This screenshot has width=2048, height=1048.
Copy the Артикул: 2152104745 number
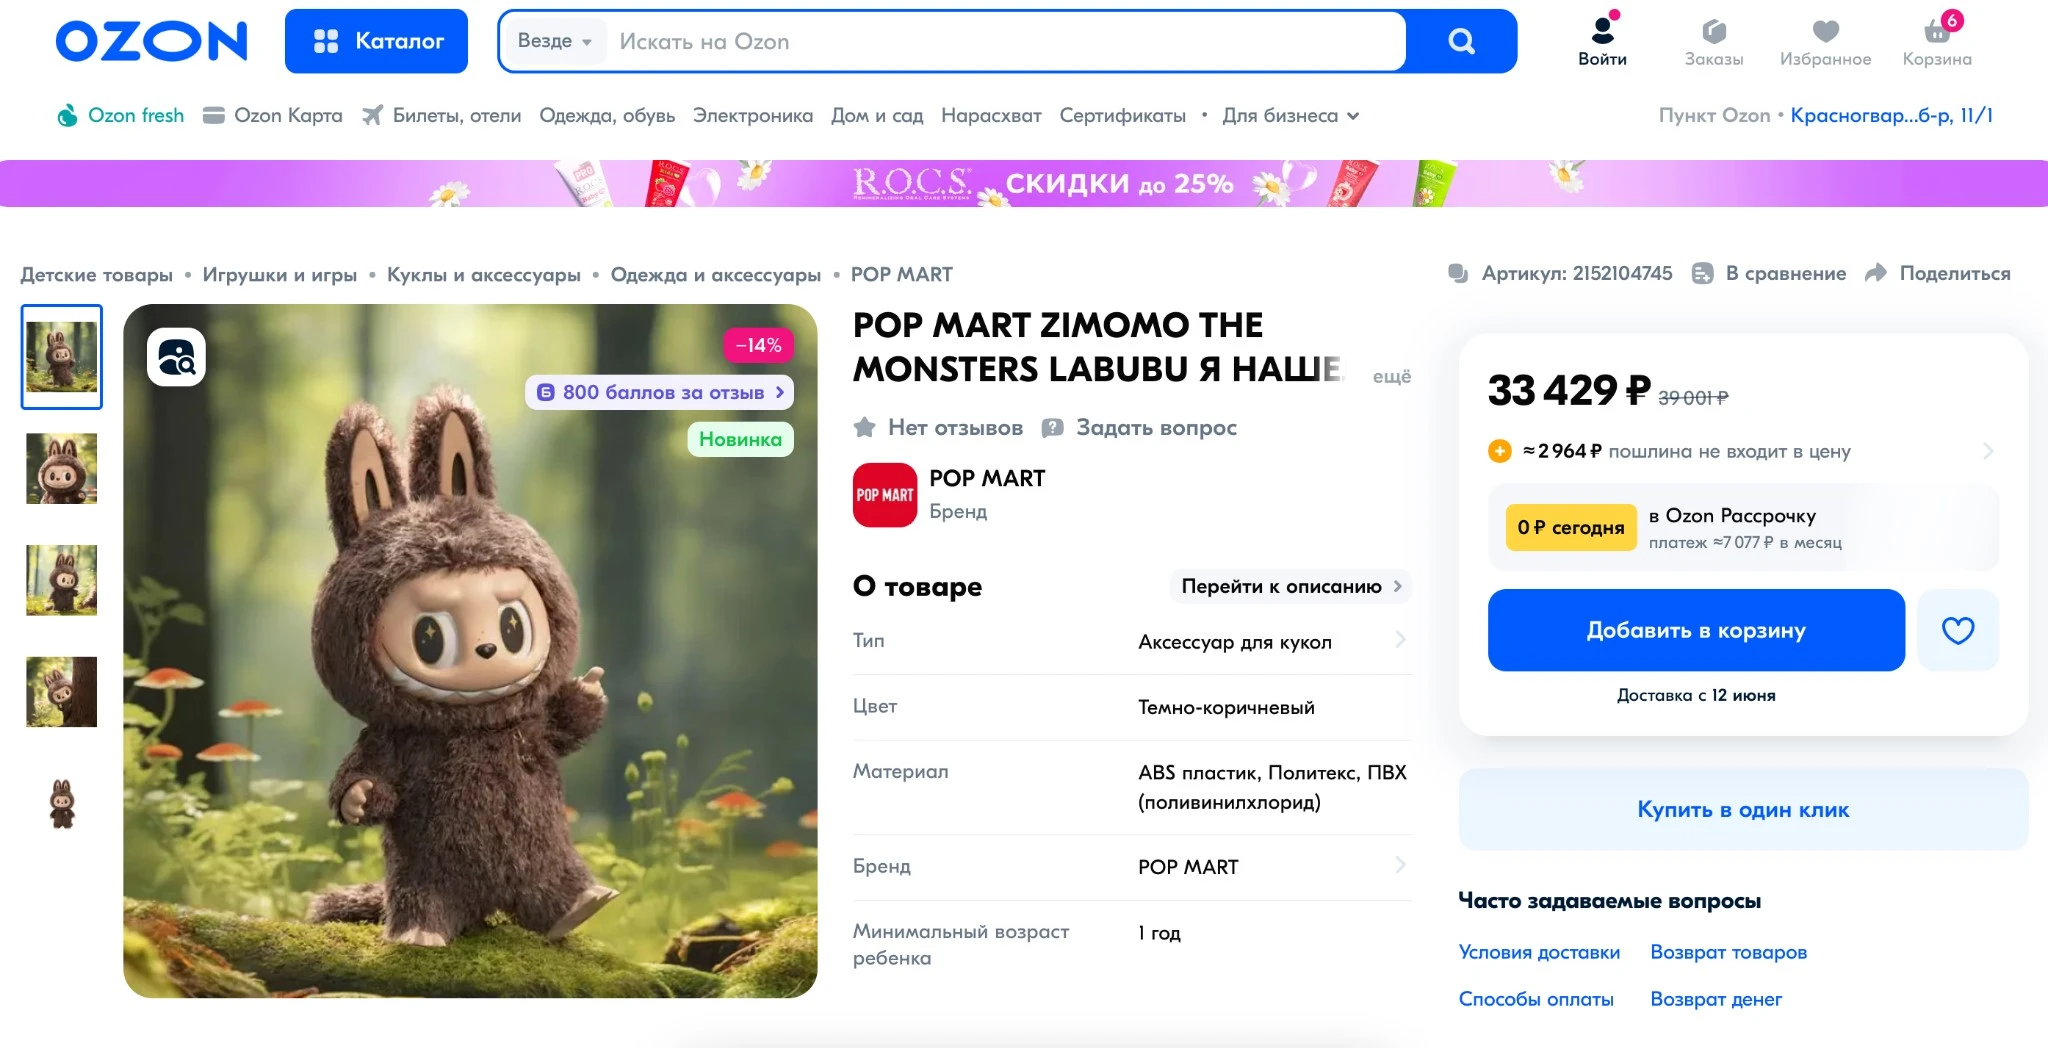(1560, 273)
